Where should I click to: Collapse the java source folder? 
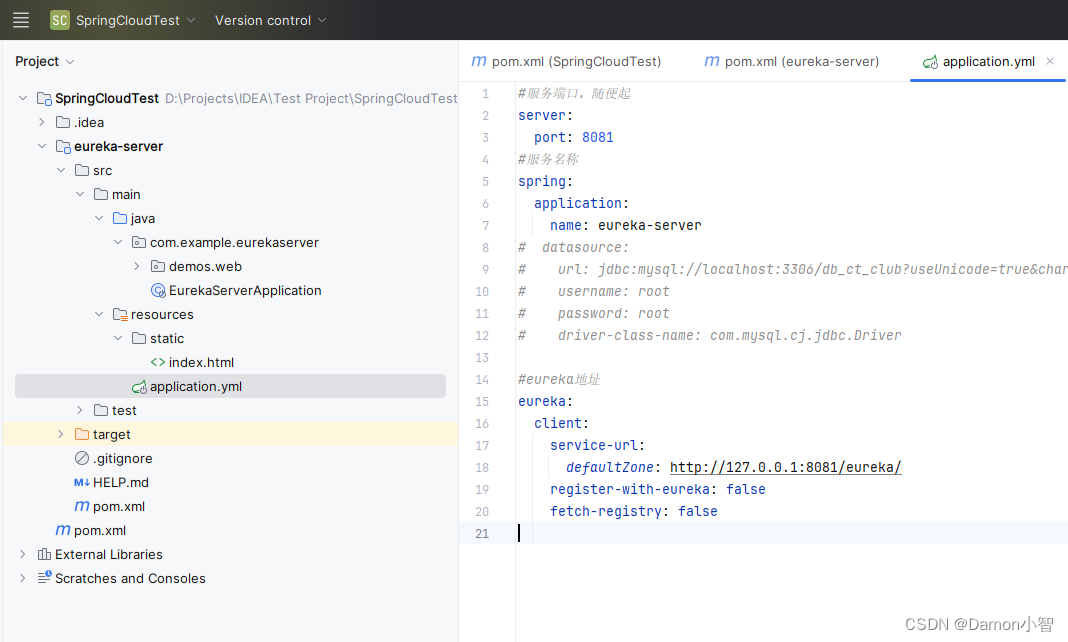point(99,218)
